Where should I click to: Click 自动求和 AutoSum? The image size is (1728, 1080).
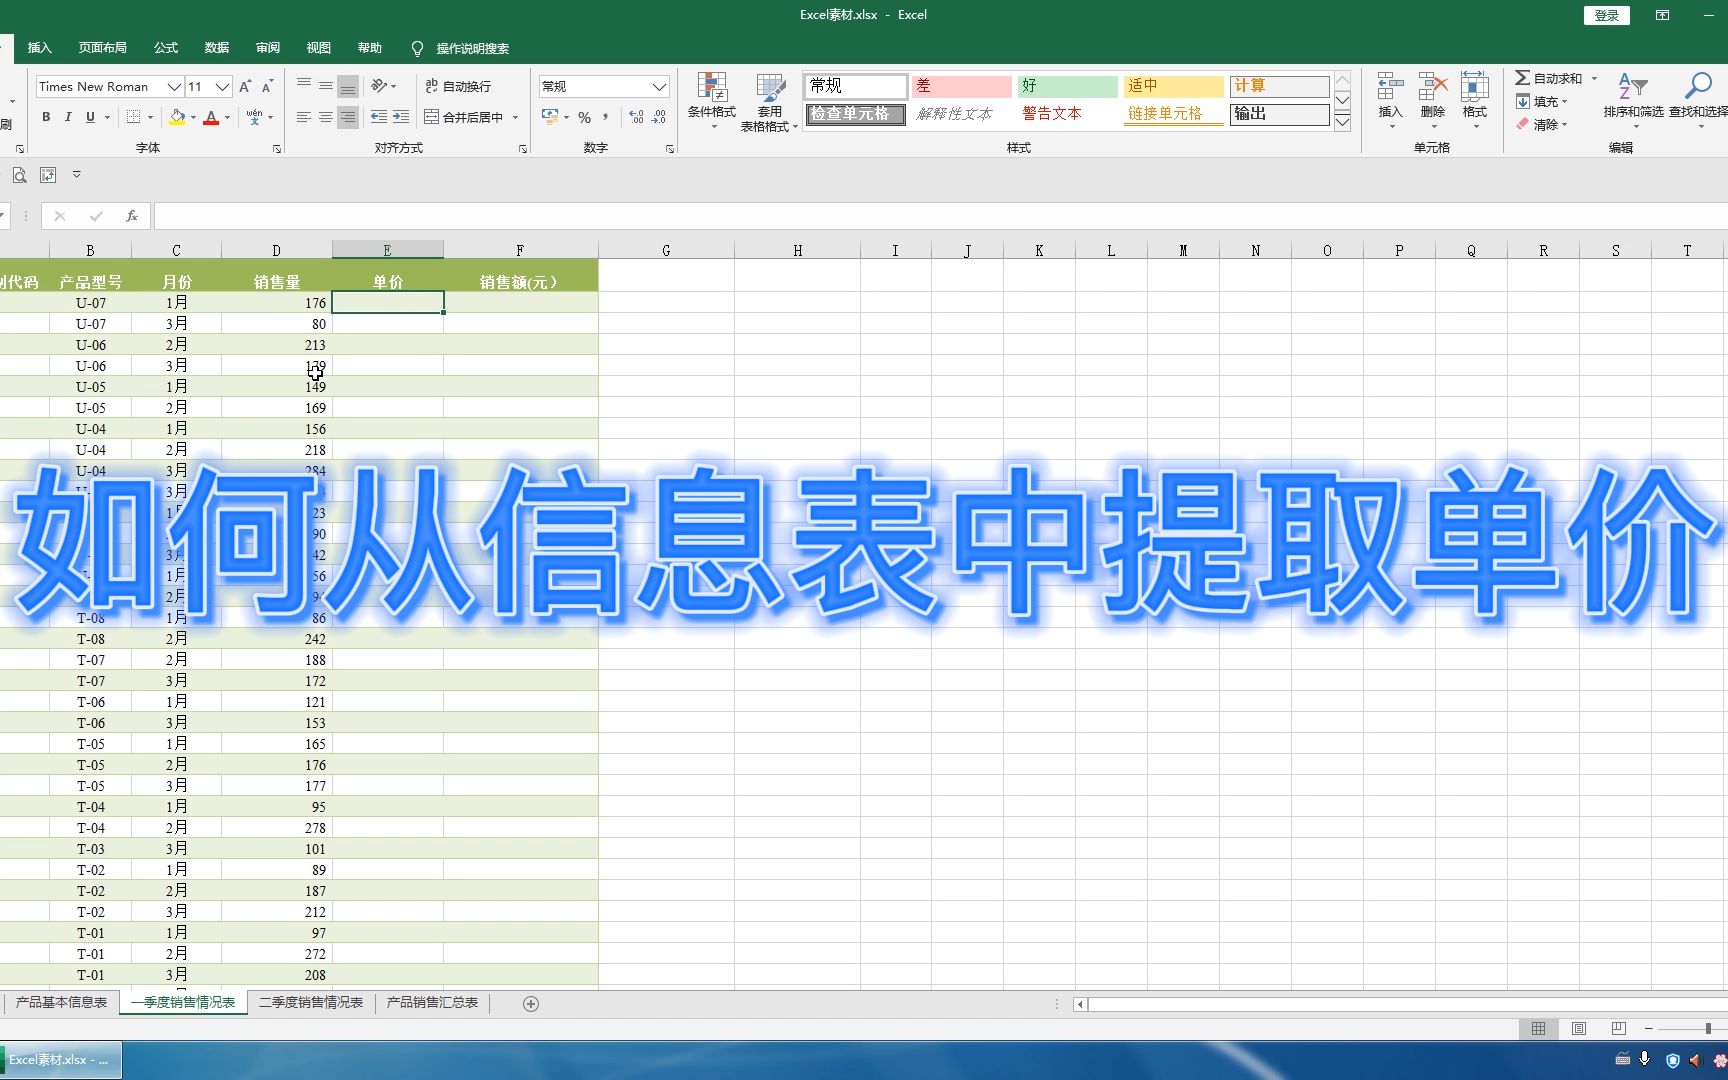(1549, 78)
